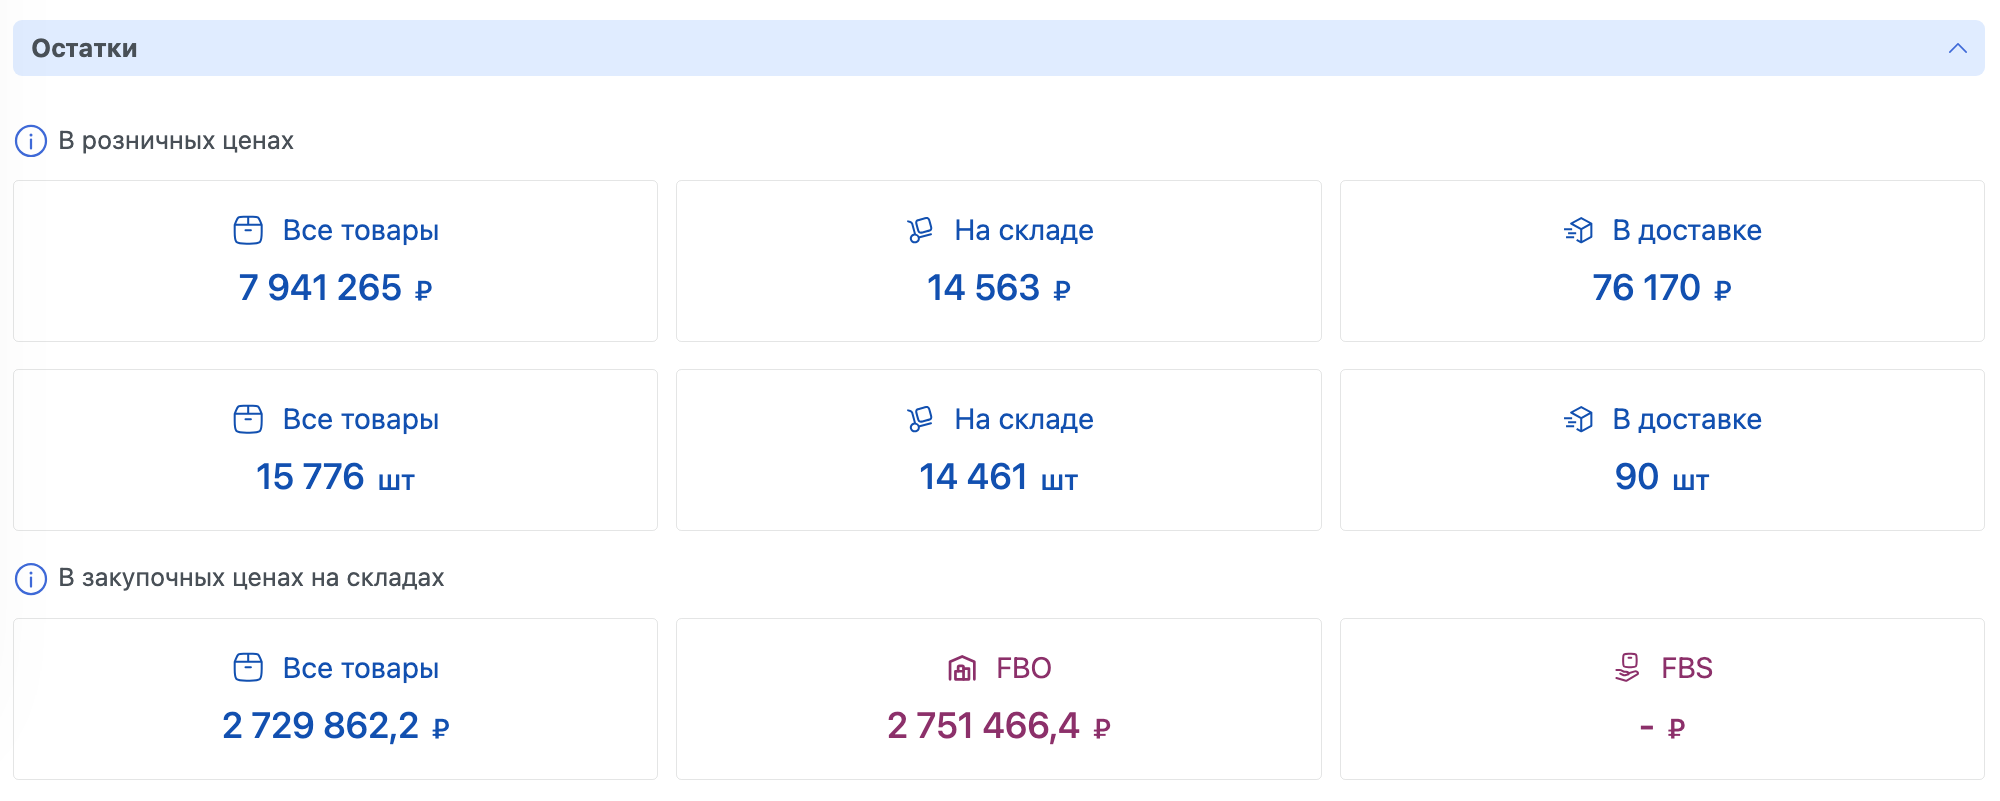Viewport: 2000px width, 801px height.
Task: Click trolley icon on 14 461 шт card
Action: 920,419
